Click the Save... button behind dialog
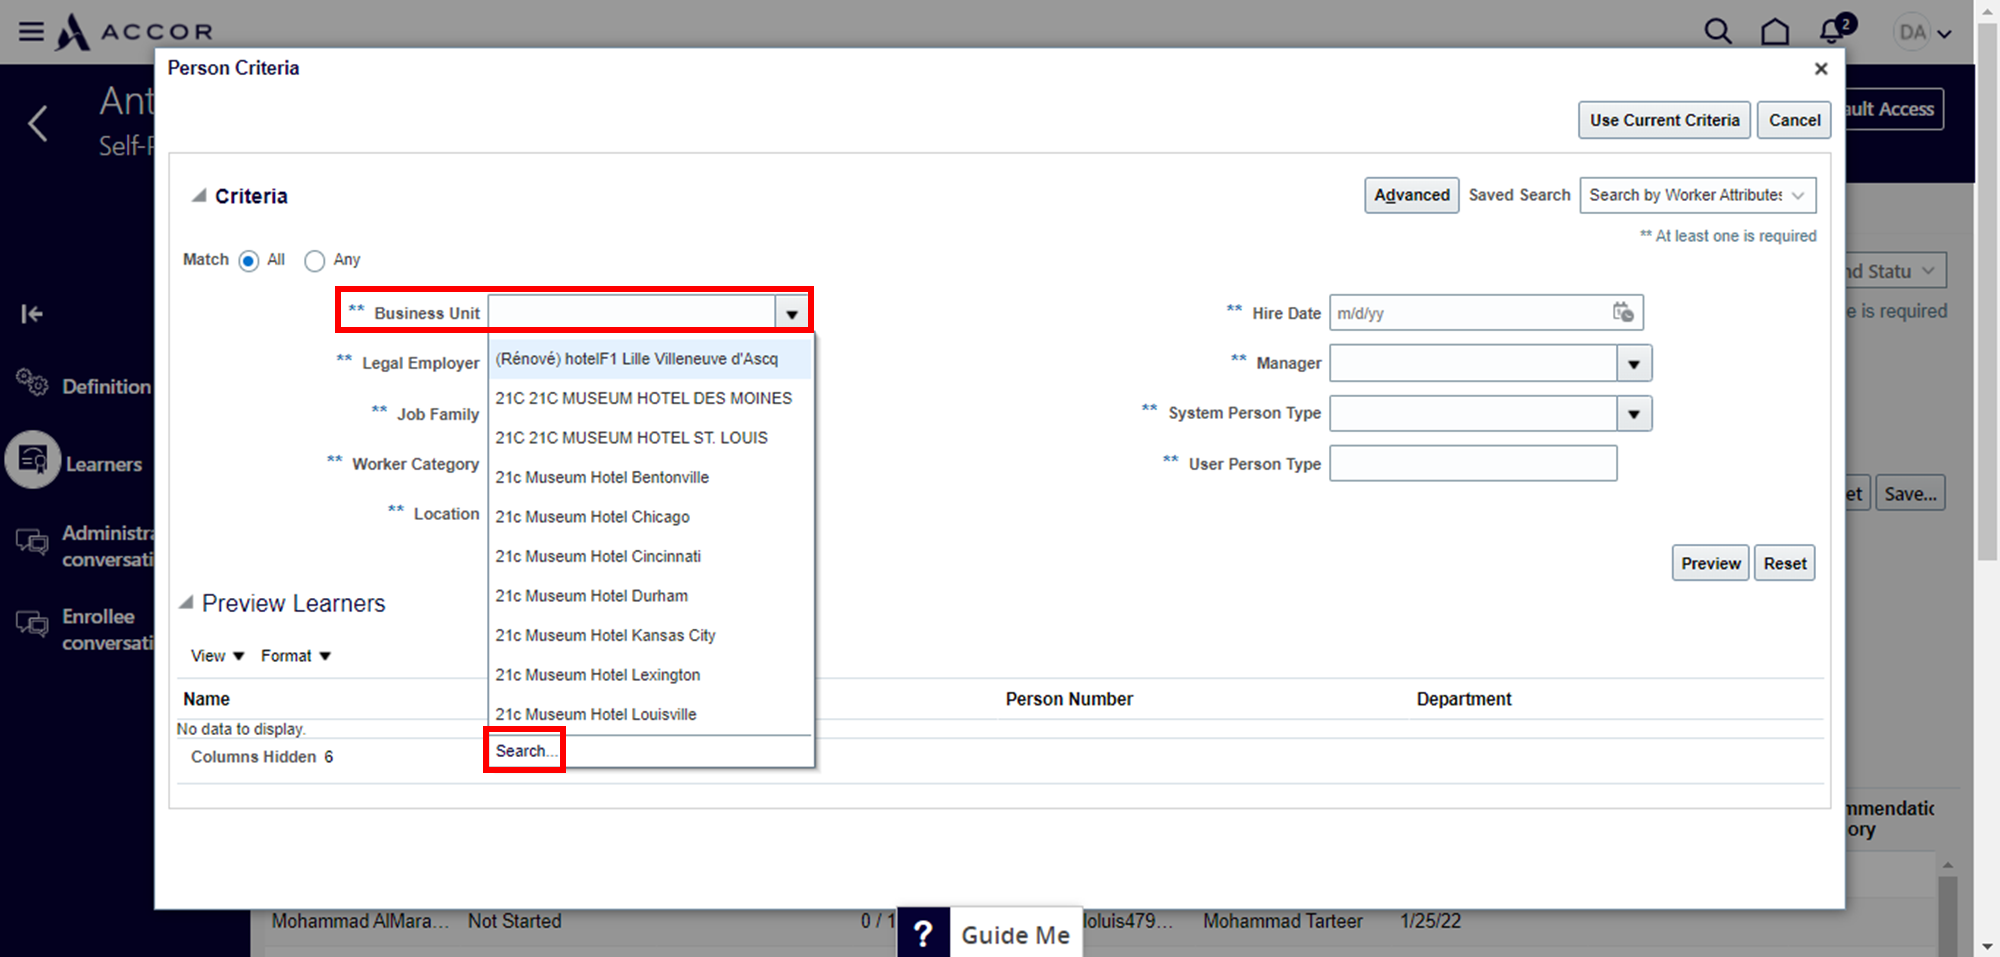The width and height of the screenshot is (2000, 957). 1910,493
